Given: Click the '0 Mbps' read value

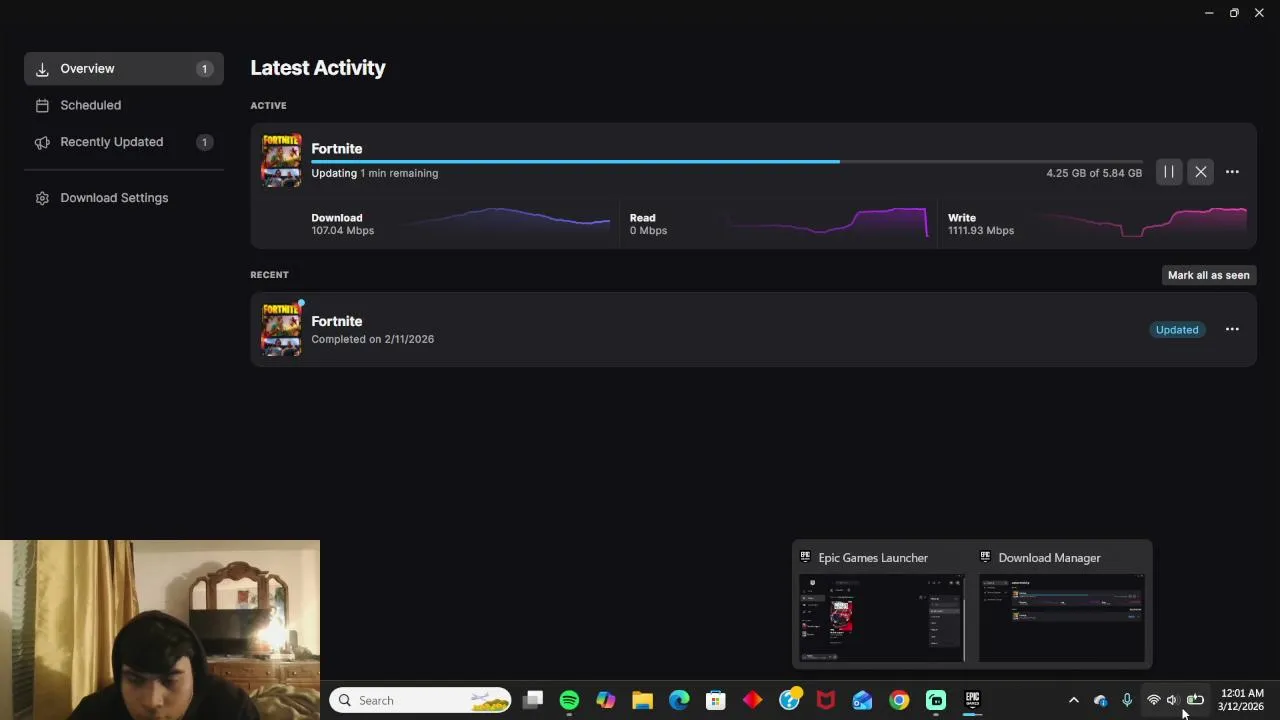Looking at the screenshot, I should [648, 231].
